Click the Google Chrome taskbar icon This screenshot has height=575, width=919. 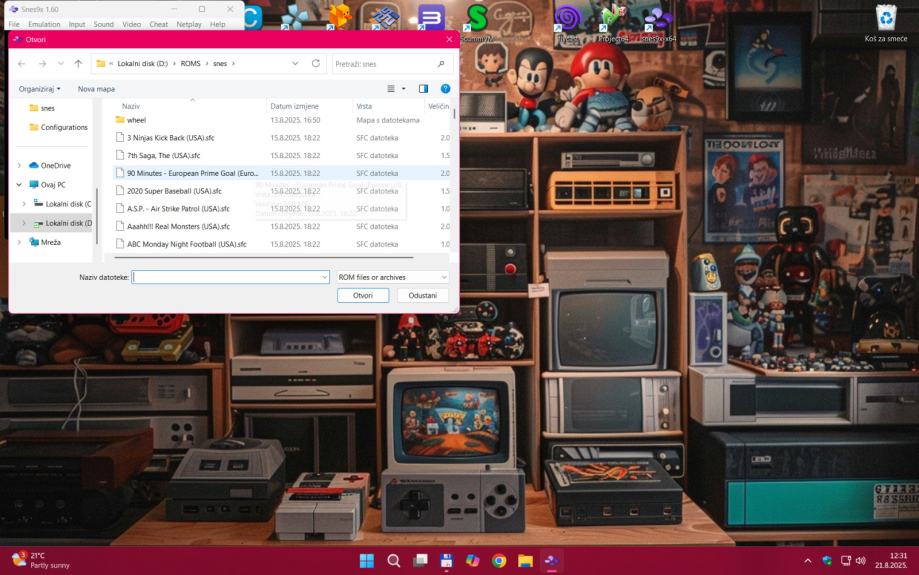[x=499, y=561]
